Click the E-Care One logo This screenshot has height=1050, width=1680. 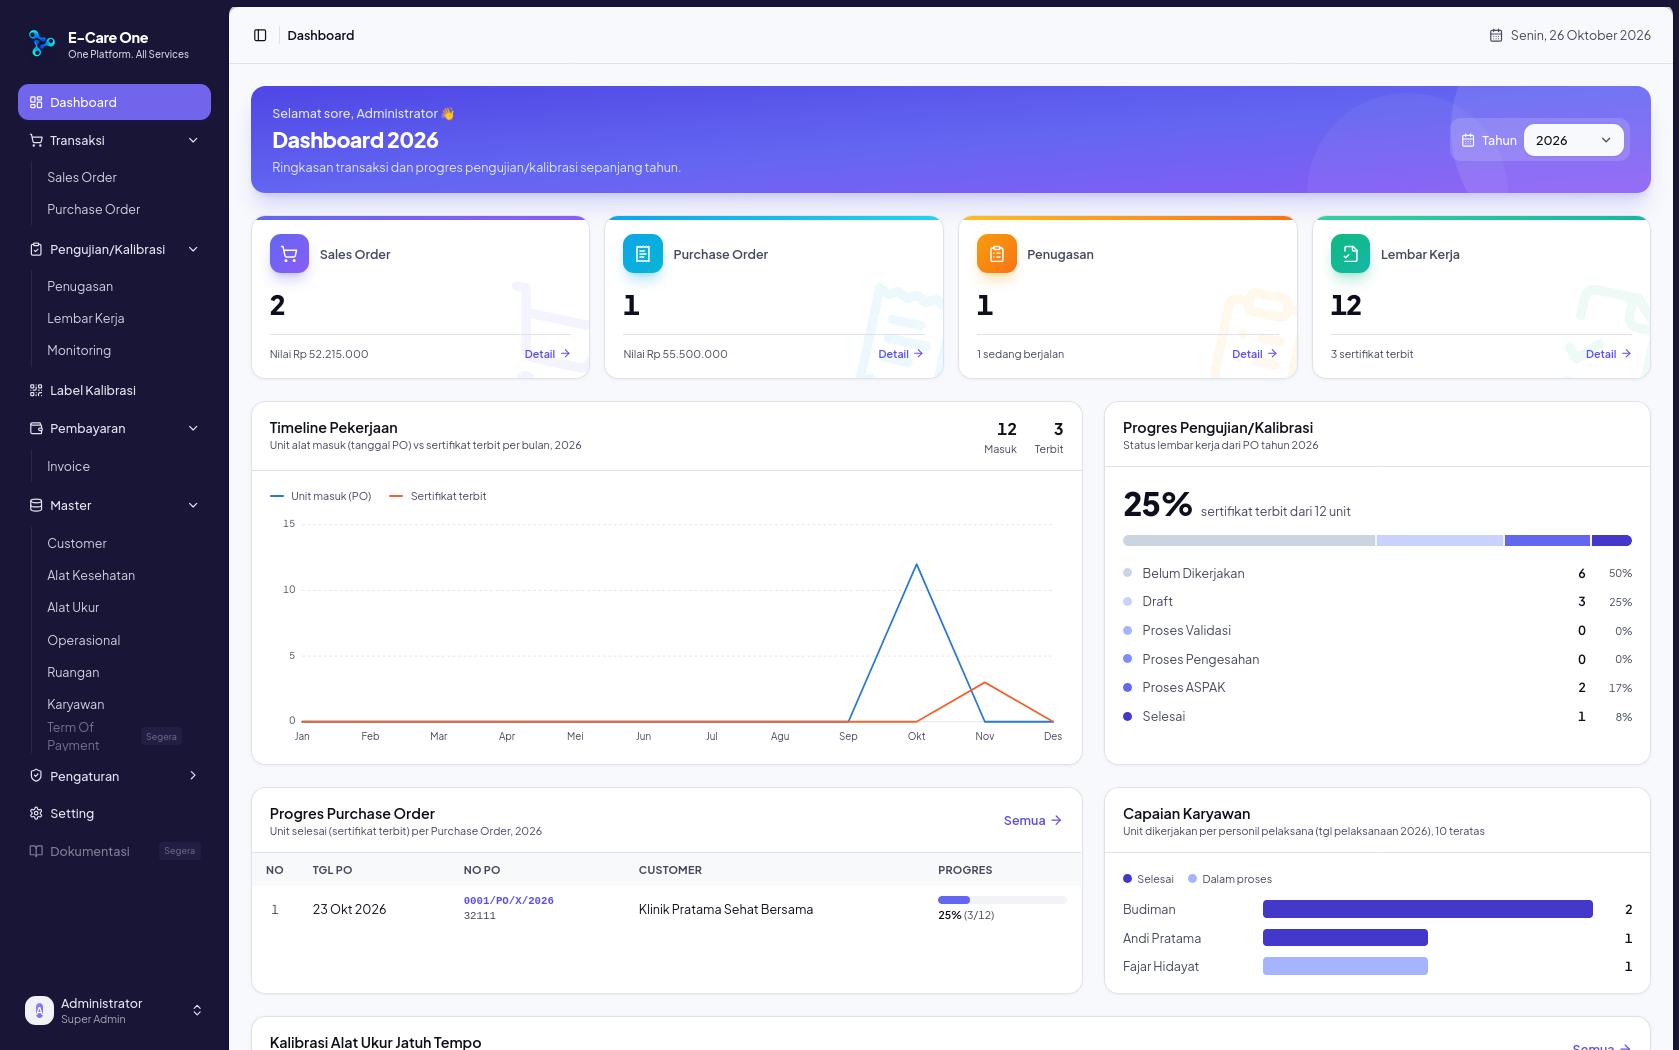pos(41,43)
